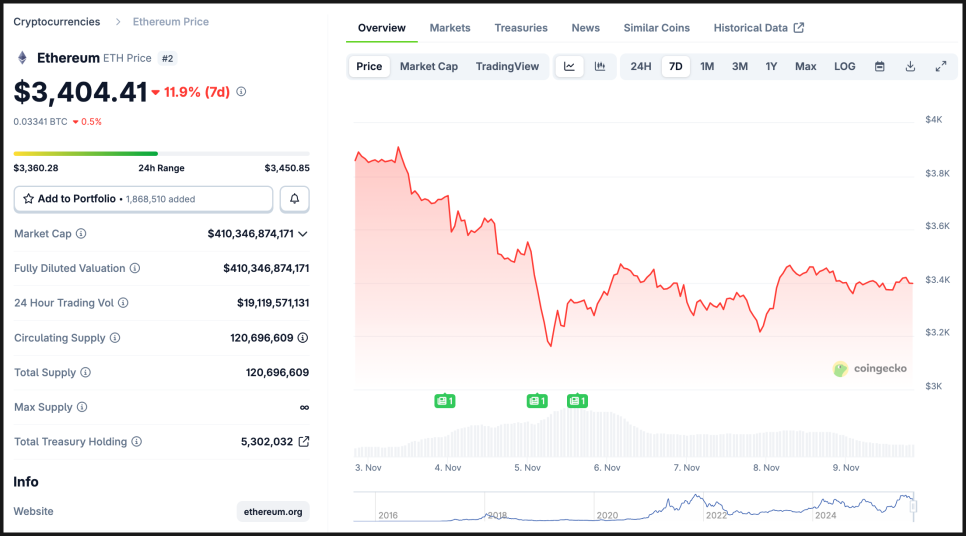Click Add to Portfolio button
966x536 pixels.
[143, 199]
